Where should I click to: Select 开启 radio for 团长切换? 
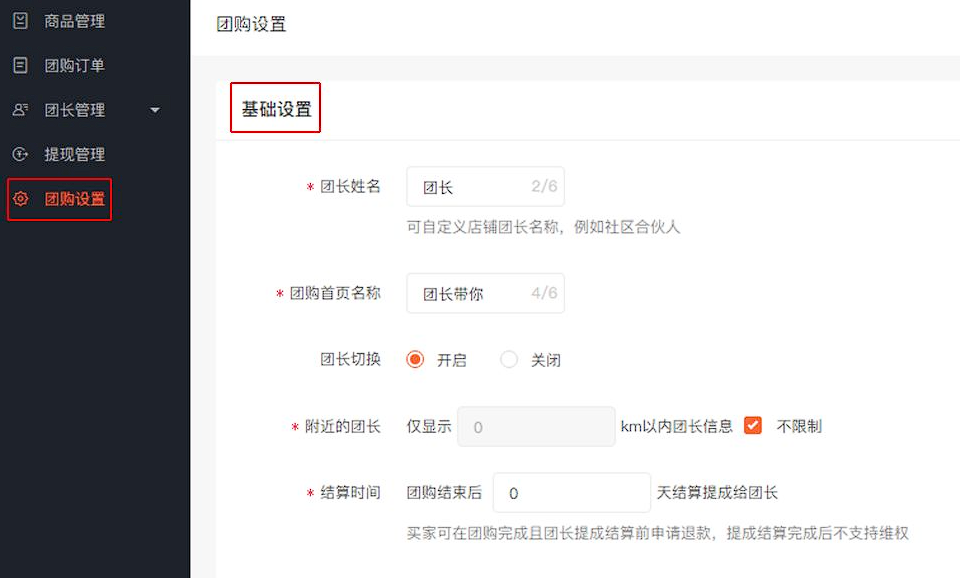415,359
